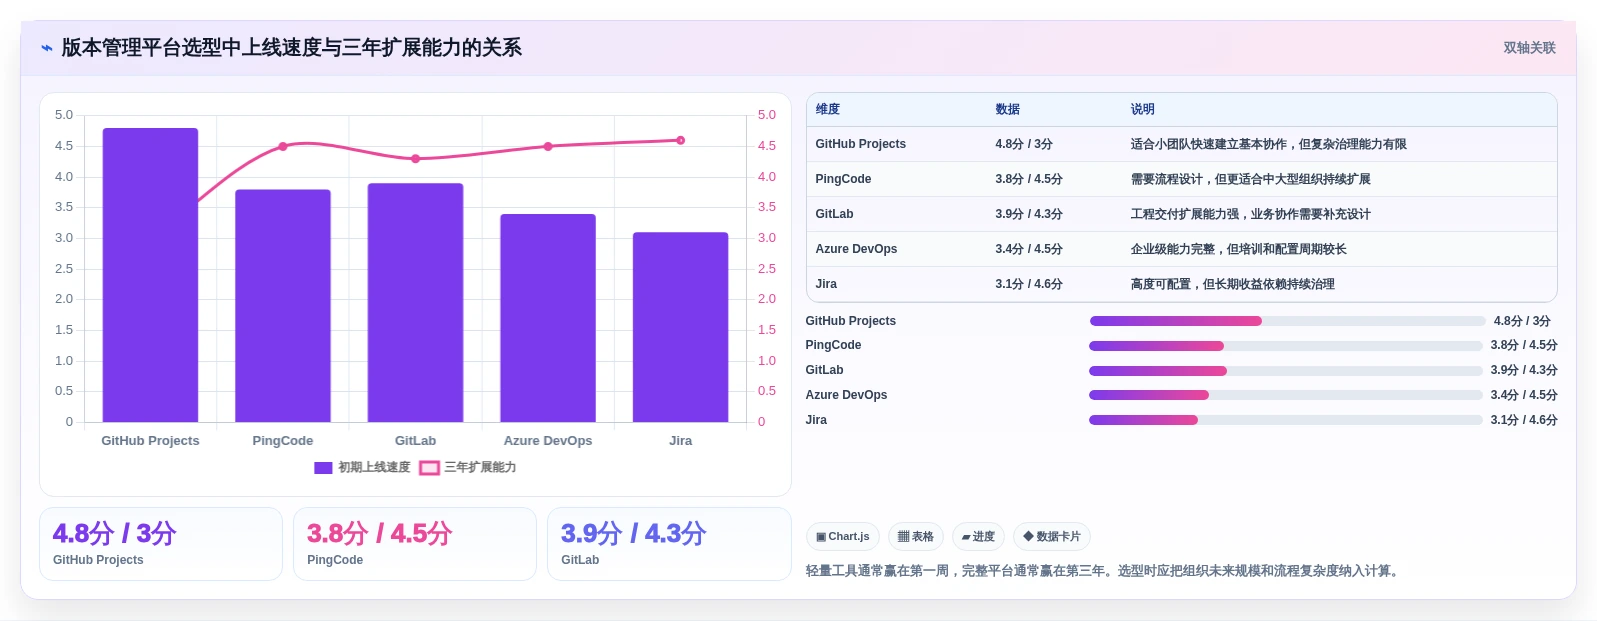Viewport: 1597px width, 621px height.
Task: Open the 4.8分 / 3分 GitHub Projects card
Action: tap(161, 544)
